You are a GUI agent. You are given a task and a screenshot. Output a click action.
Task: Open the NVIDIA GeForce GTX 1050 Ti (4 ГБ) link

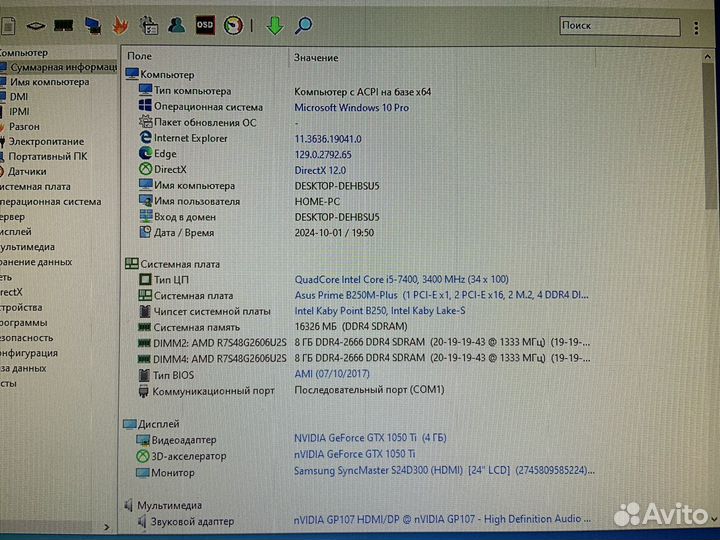(370, 438)
